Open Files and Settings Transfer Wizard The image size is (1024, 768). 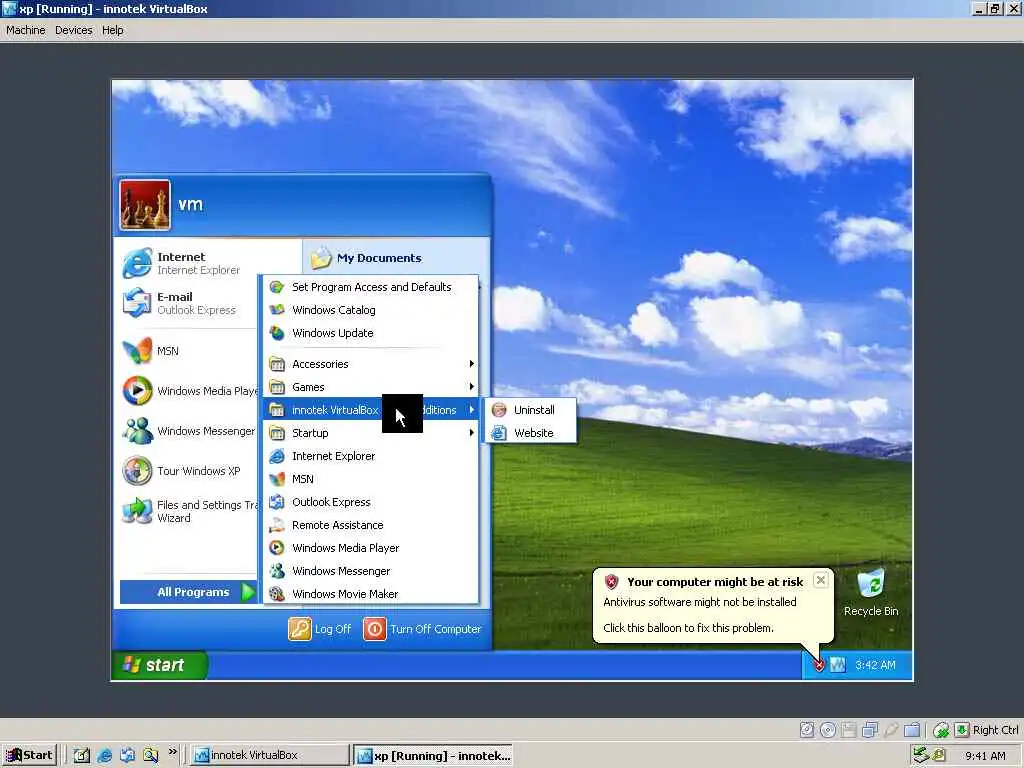(x=189, y=511)
